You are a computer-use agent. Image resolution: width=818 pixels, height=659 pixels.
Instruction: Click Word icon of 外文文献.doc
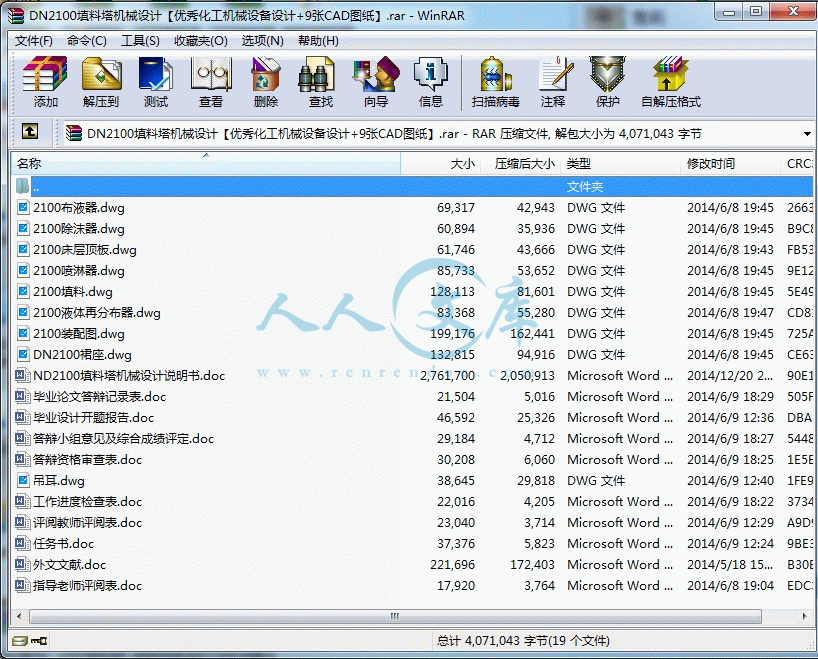point(21,564)
